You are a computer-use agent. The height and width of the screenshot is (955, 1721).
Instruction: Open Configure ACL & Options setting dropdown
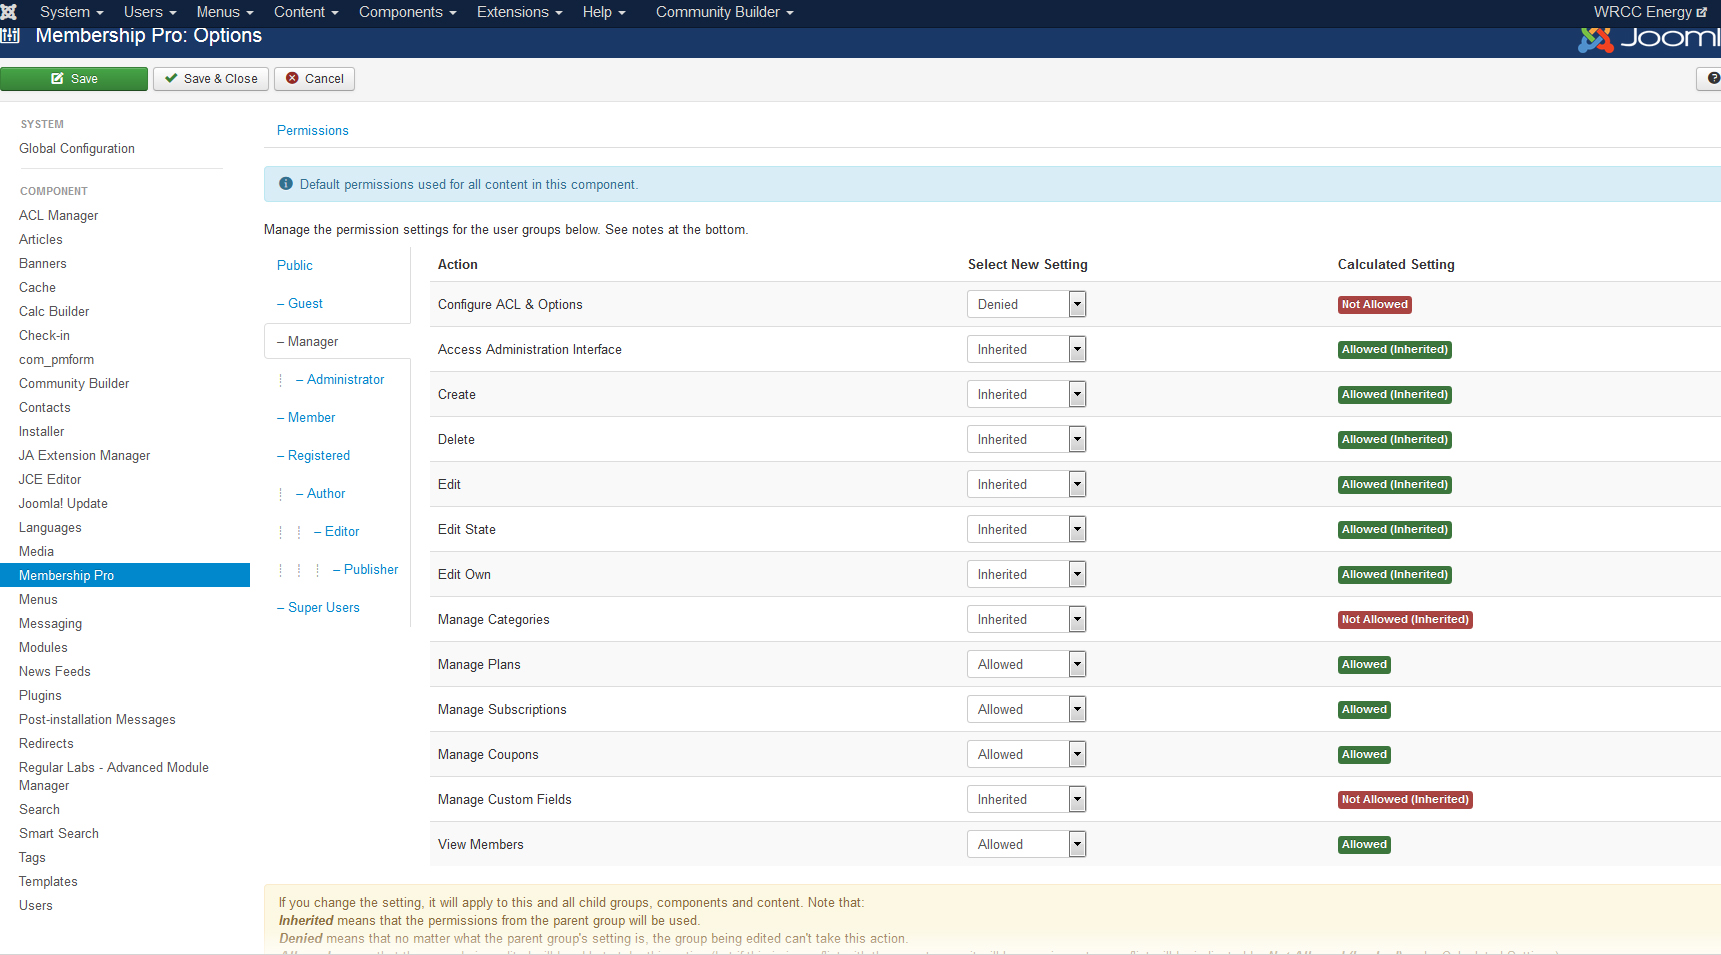1026,304
